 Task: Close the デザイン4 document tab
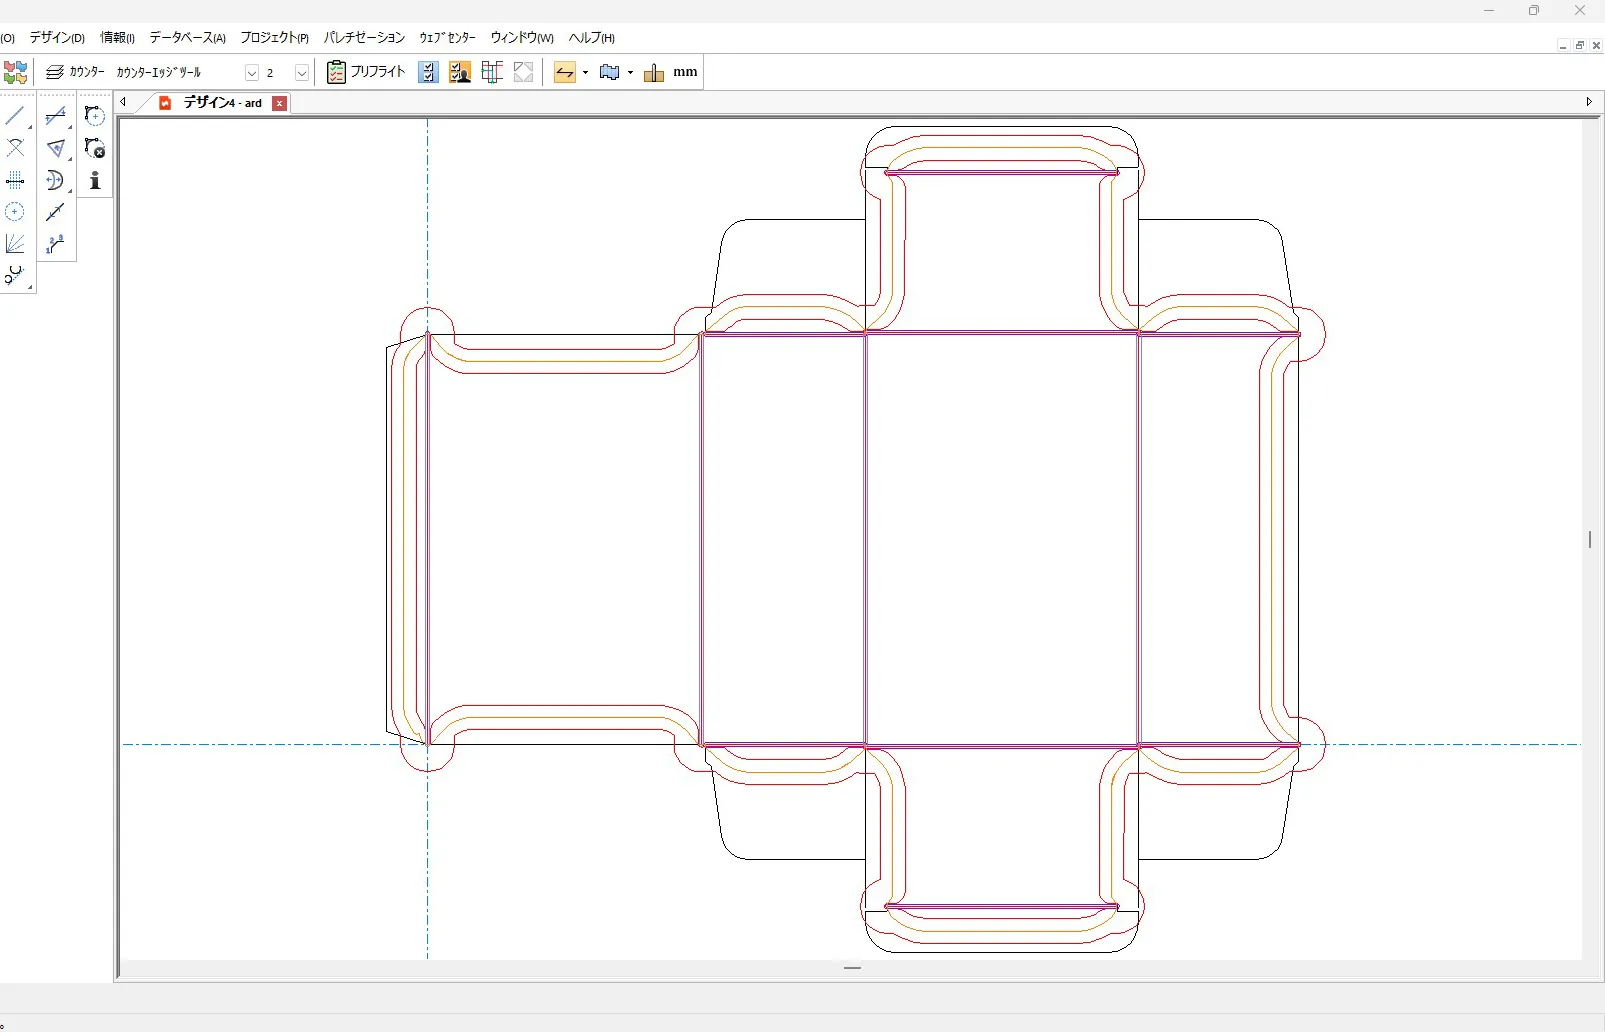pos(280,103)
